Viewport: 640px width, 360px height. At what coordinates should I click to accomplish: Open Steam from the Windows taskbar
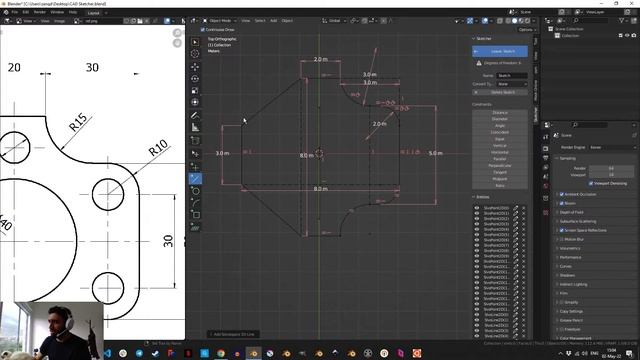pyautogui.click(x=156, y=353)
